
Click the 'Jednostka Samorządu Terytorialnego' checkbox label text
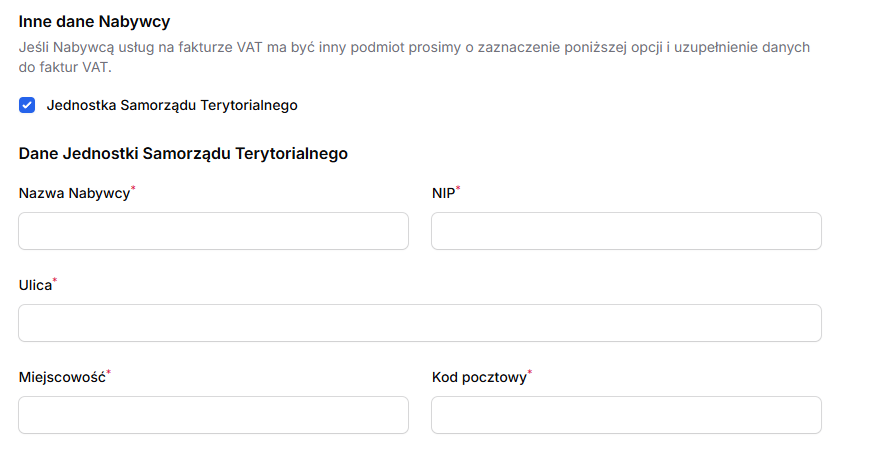(x=172, y=105)
